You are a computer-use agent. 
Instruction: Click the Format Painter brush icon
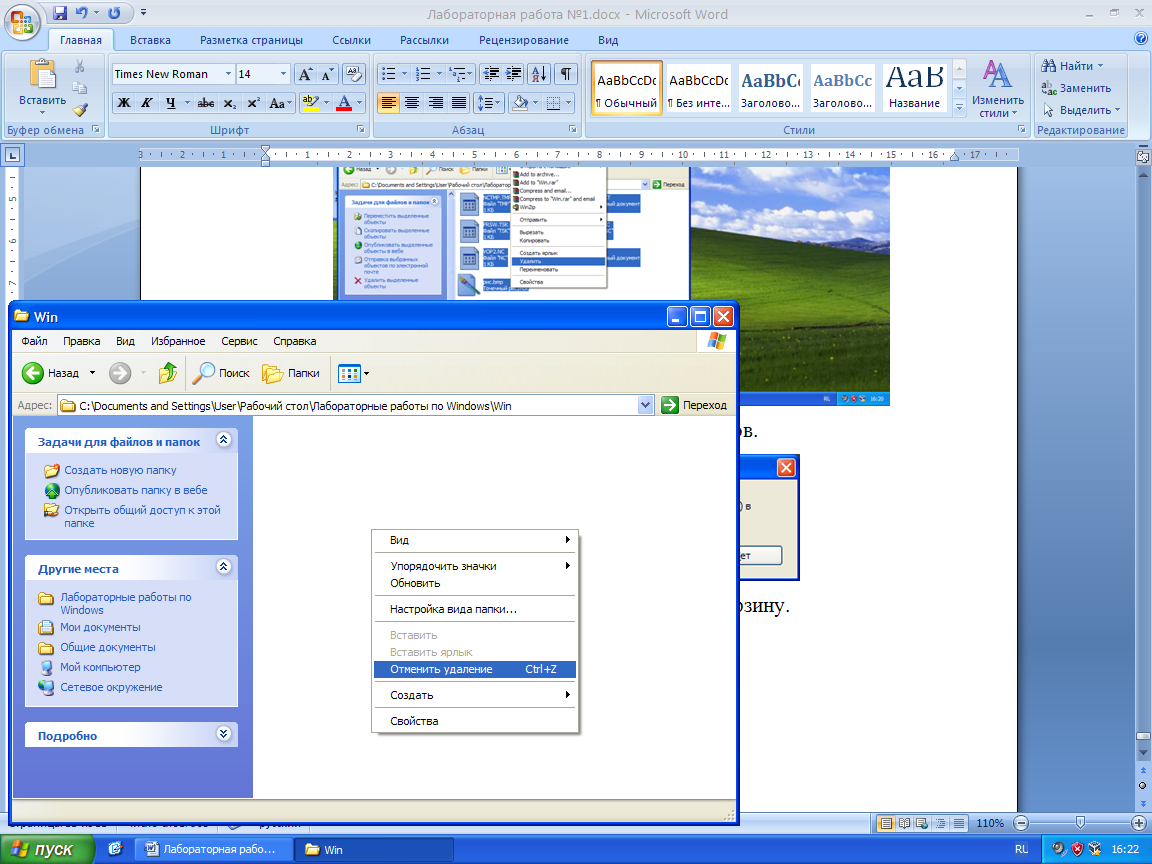coord(79,110)
